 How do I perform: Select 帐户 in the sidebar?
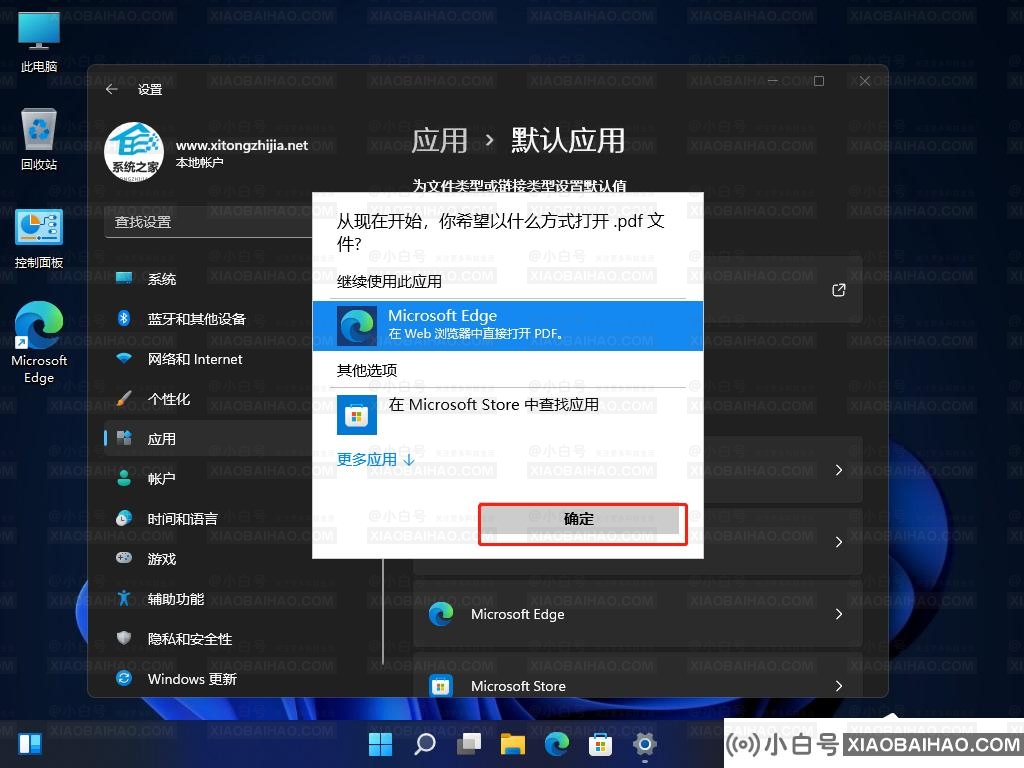(x=209, y=479)
